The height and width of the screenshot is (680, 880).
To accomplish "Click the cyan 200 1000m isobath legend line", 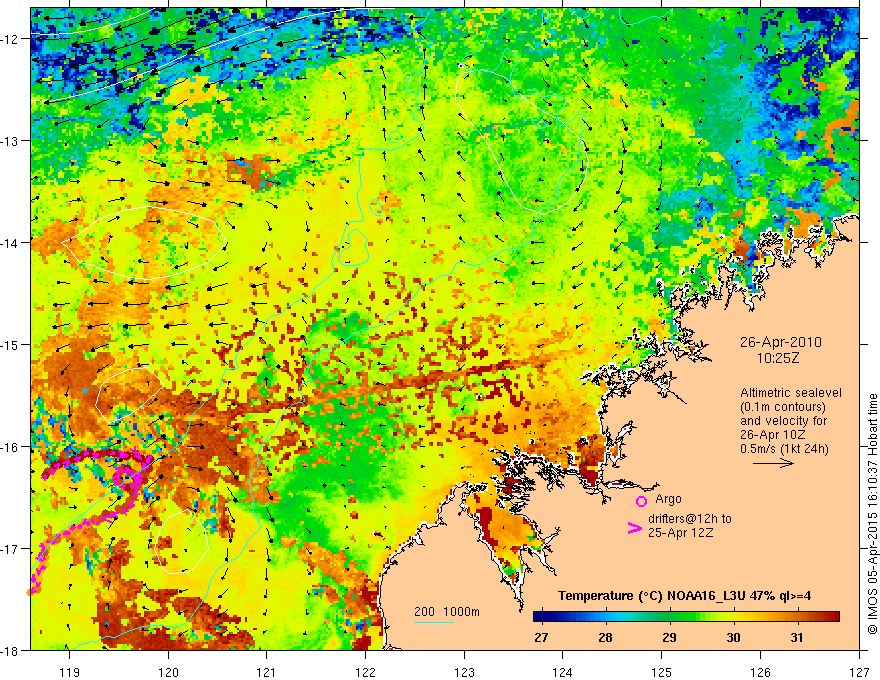I will (434, 622).
